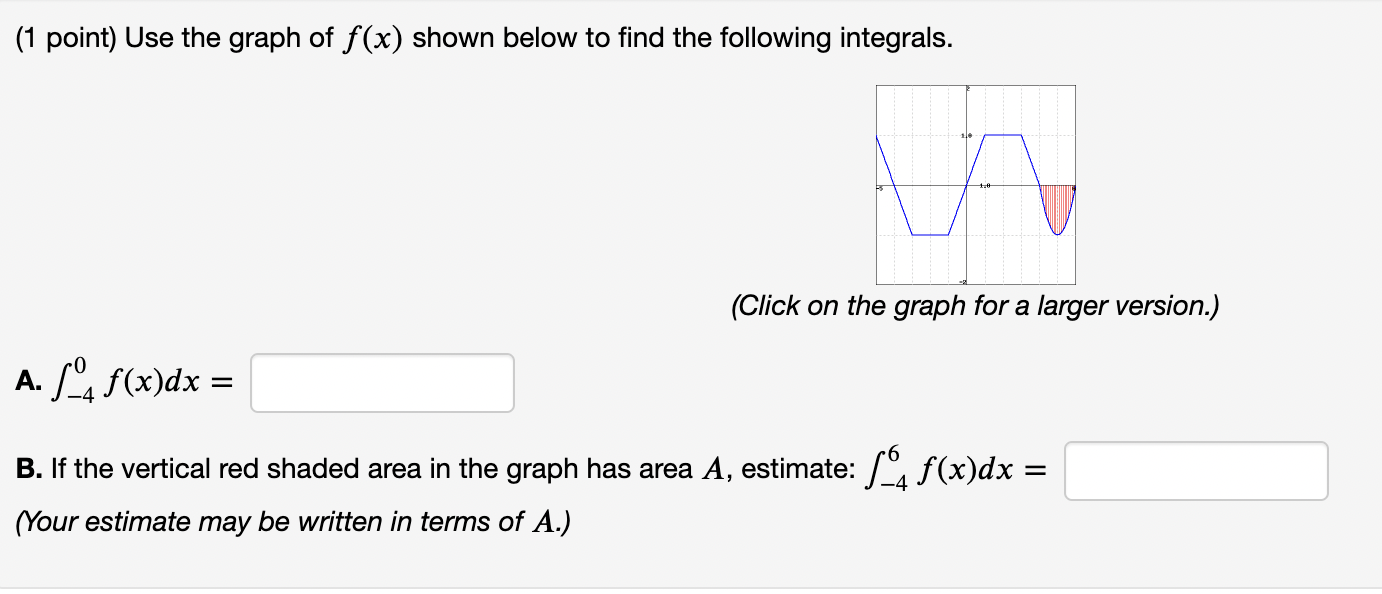Click the '-2' label at graph bottom

962,281
